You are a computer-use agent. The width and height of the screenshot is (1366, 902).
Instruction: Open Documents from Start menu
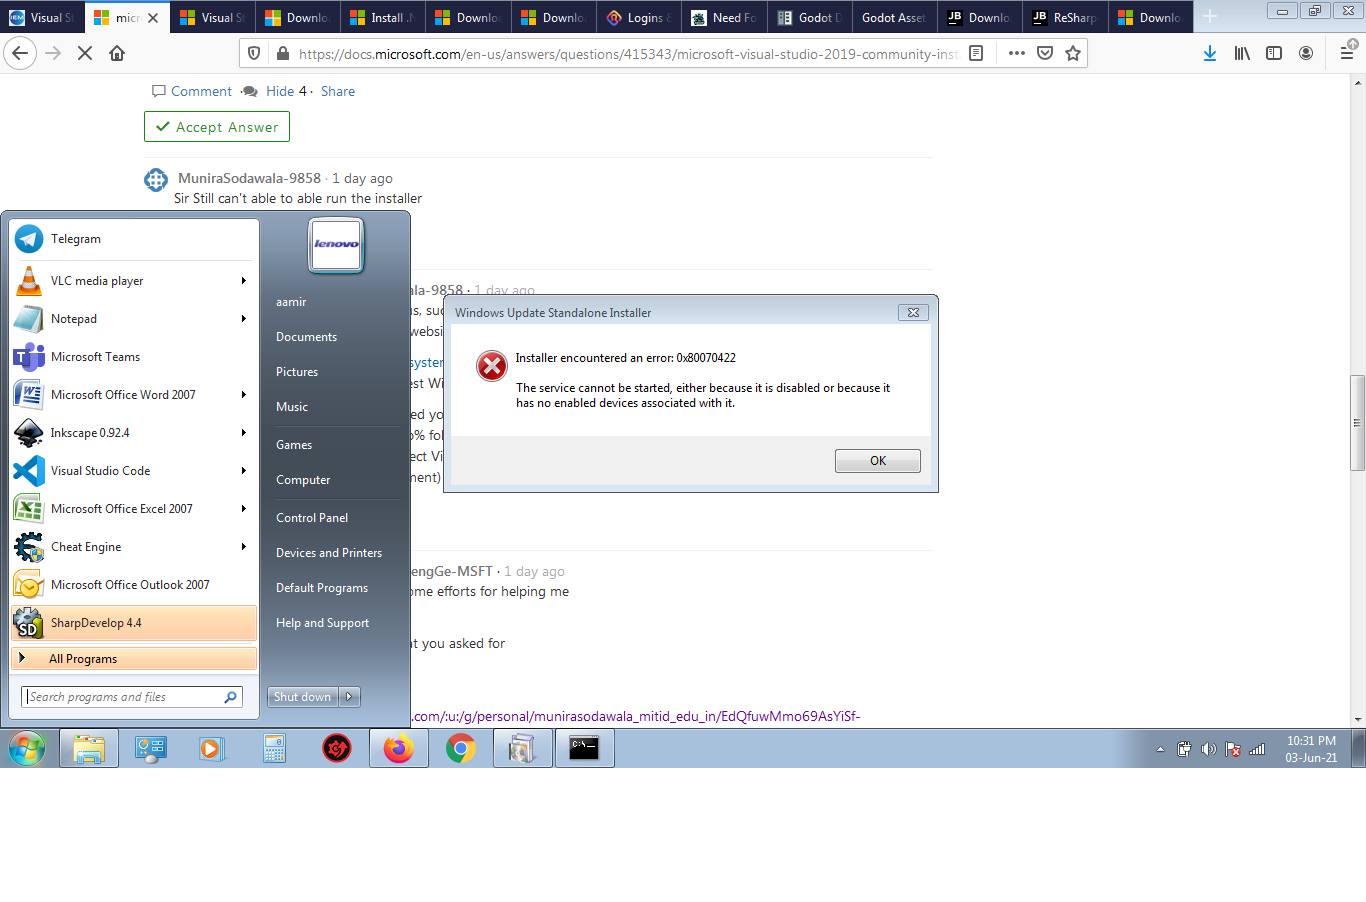306,337
